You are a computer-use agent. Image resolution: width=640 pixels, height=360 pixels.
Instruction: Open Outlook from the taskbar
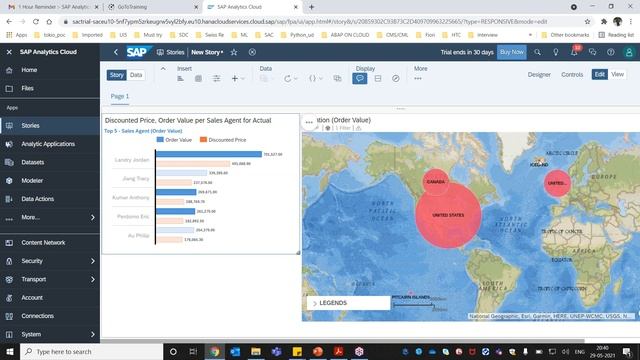tap(235, 351)
